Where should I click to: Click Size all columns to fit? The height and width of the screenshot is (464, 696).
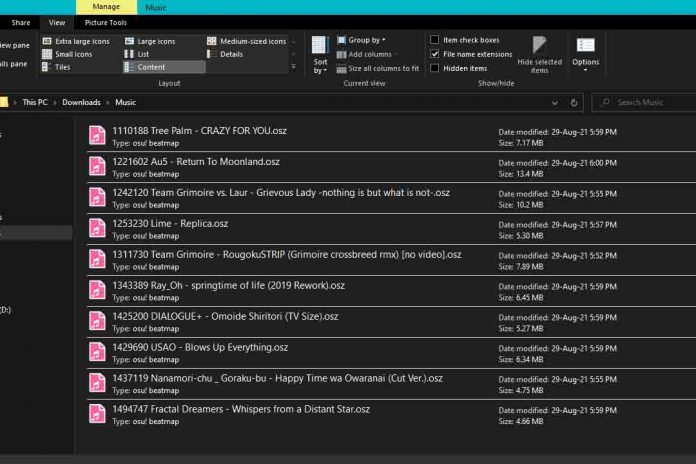click(x=378, y=68)
